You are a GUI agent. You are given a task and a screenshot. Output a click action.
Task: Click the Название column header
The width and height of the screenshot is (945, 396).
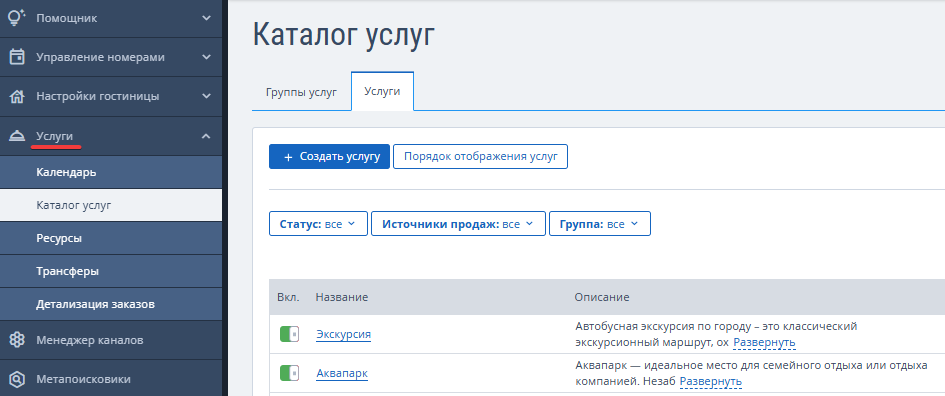point(342,297)
